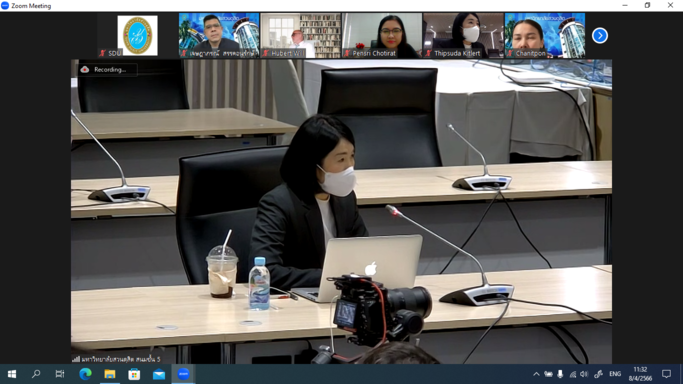Select Pensri Chotirat's video thumbnail
Screen dimensions: 683x384
[x=382, y=36]
